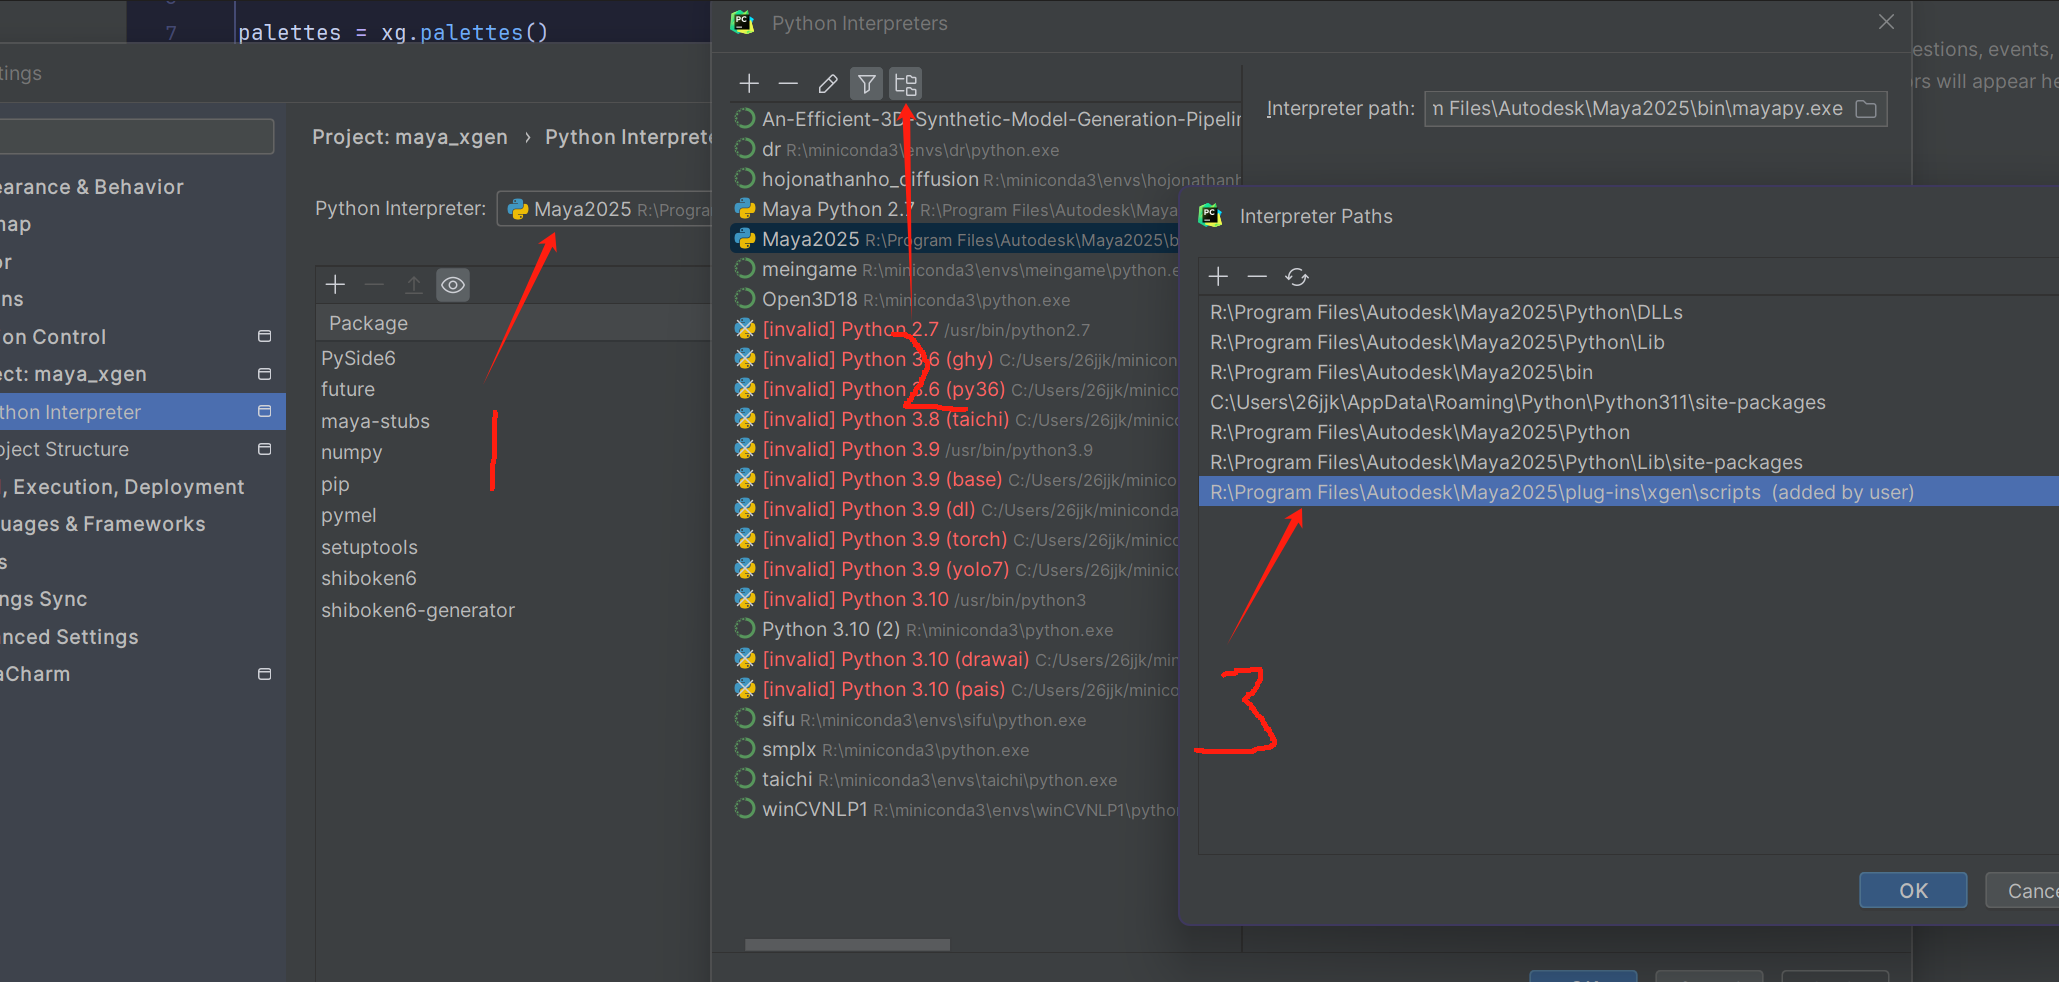Click add interpreter plus icon in Python Interpreters
This screenshot has width=2059, height=982.
pyautogui.click(x=749, y=84)
